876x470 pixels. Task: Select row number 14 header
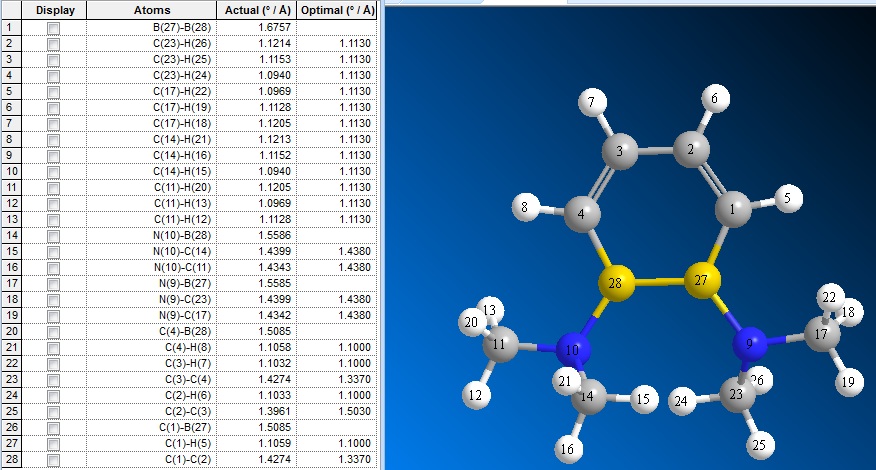(x=11, y=235)
